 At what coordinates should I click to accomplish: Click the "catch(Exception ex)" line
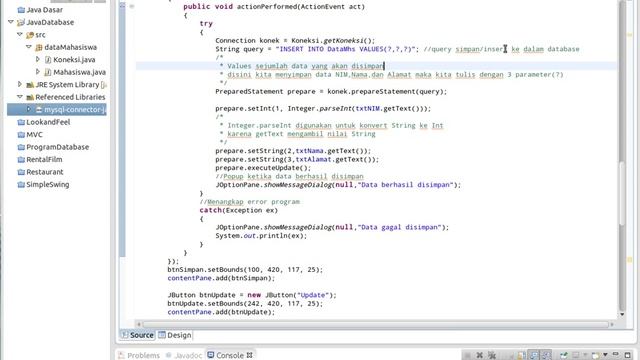(238, 210)
